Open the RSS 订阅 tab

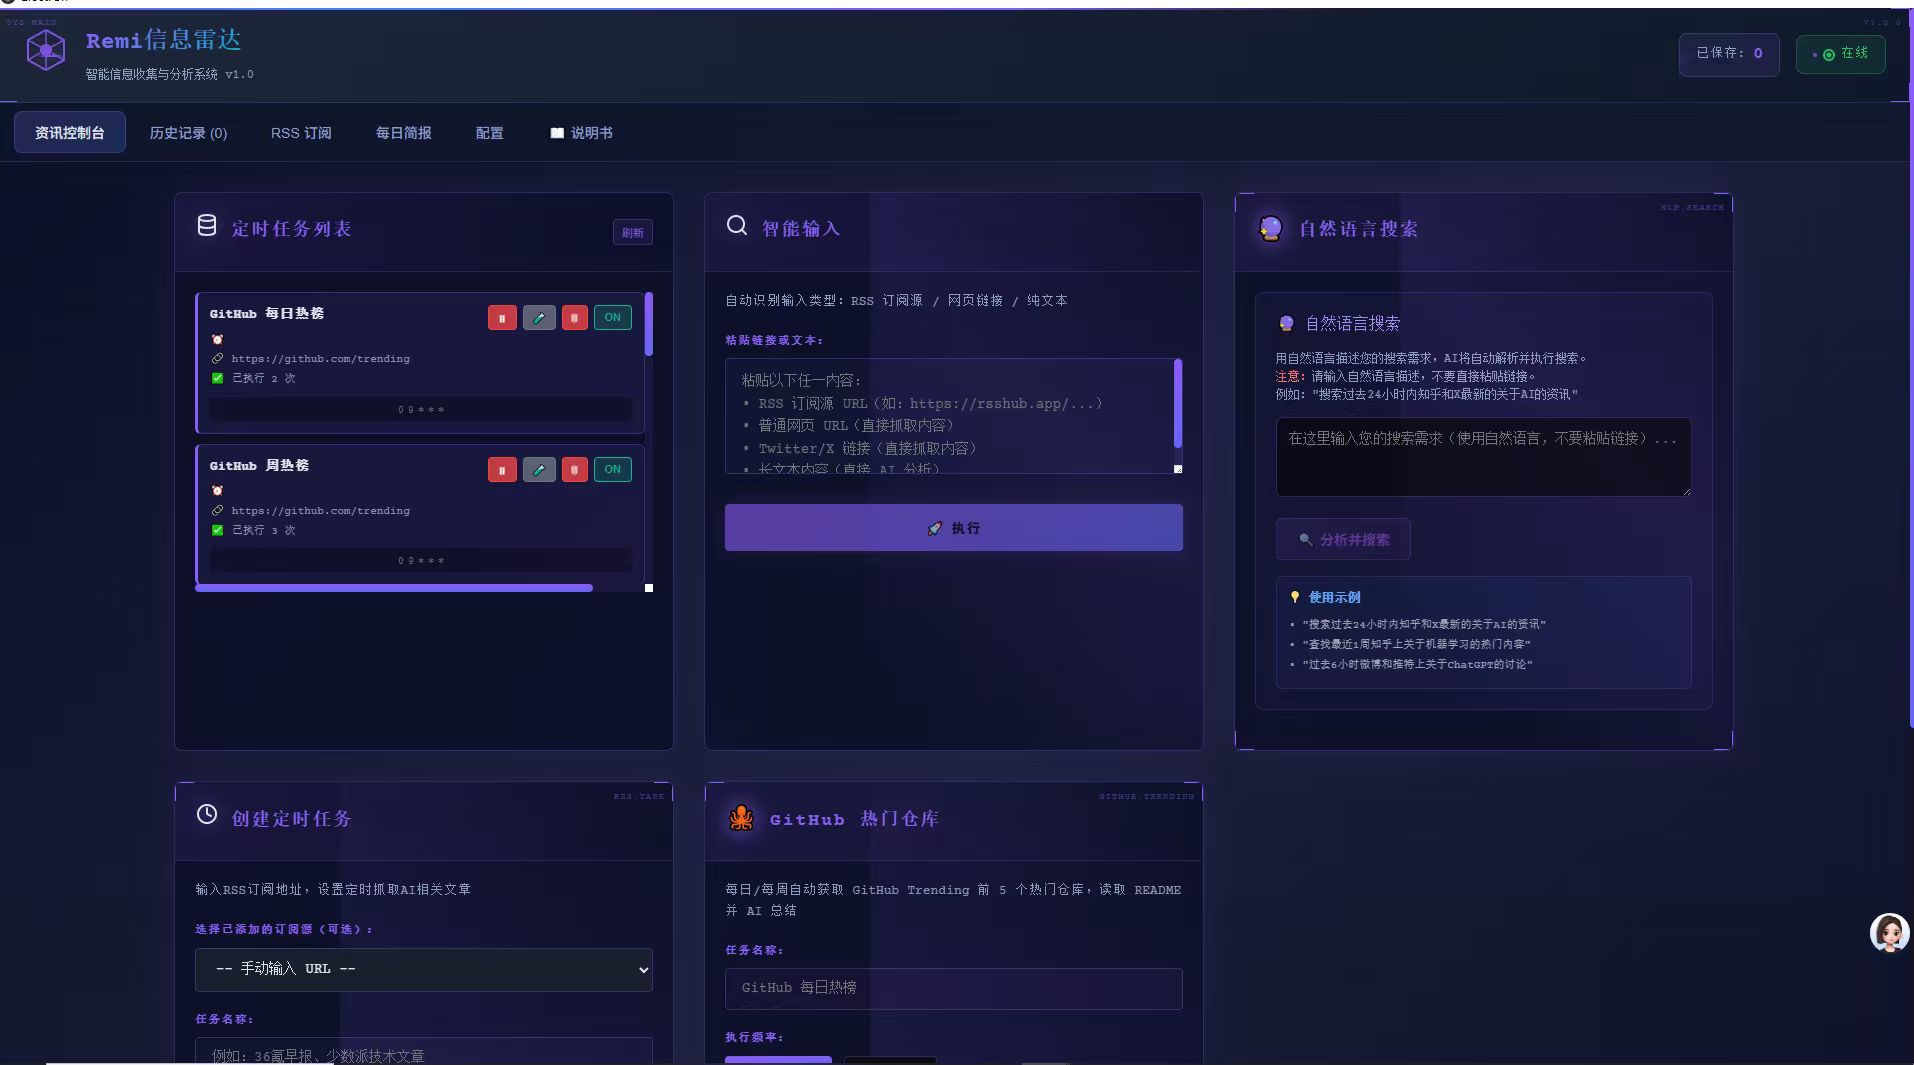pos(301,132)
